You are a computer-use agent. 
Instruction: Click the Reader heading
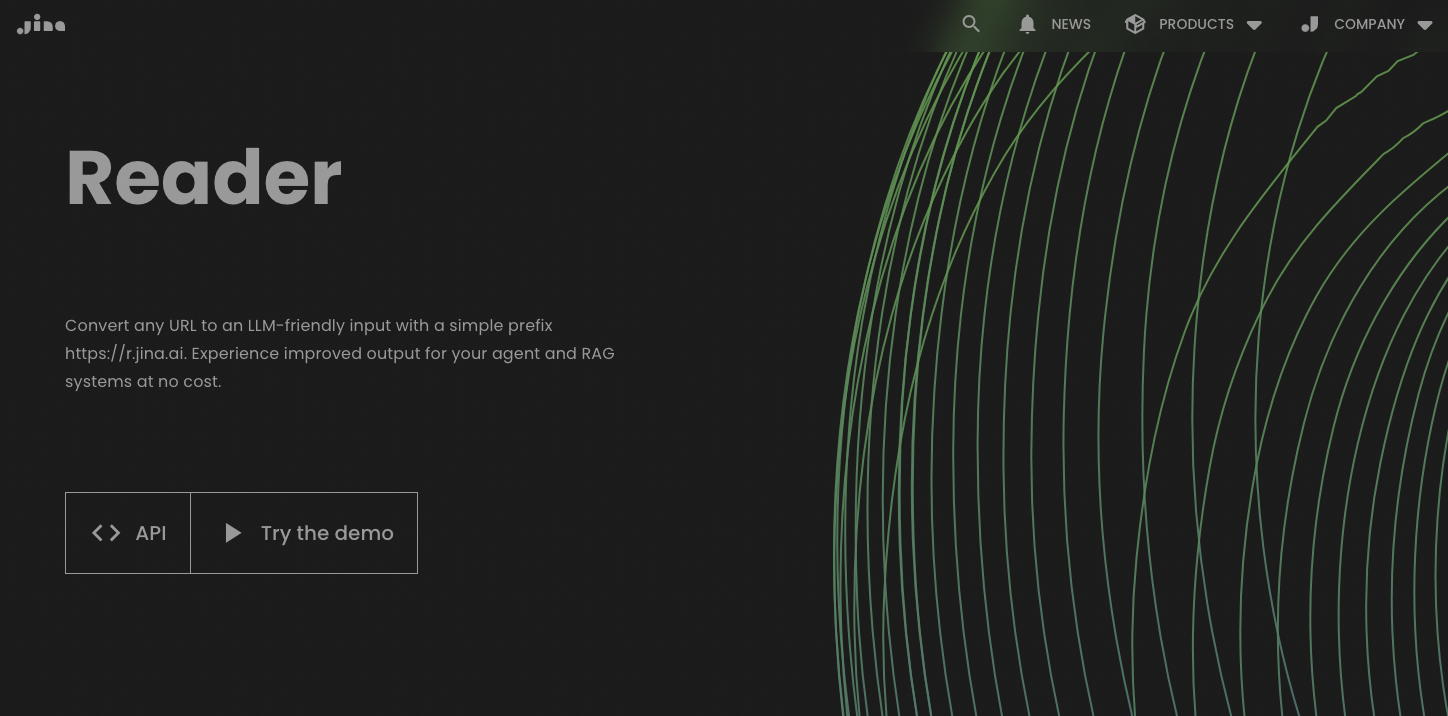204,178
